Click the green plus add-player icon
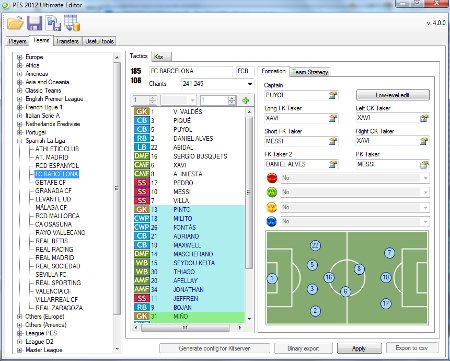 246,100
